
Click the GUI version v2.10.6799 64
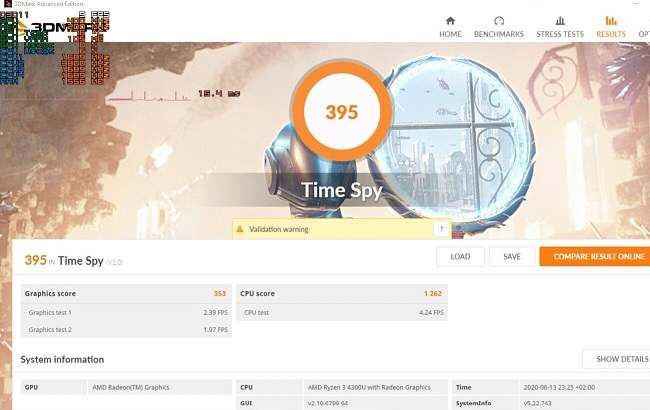point(328,403)
